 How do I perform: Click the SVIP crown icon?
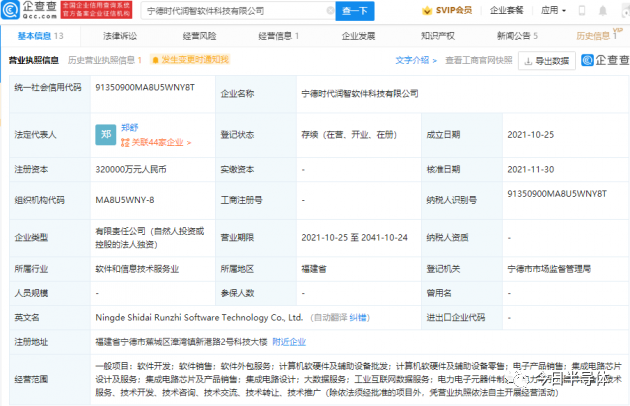click(427, 10)
